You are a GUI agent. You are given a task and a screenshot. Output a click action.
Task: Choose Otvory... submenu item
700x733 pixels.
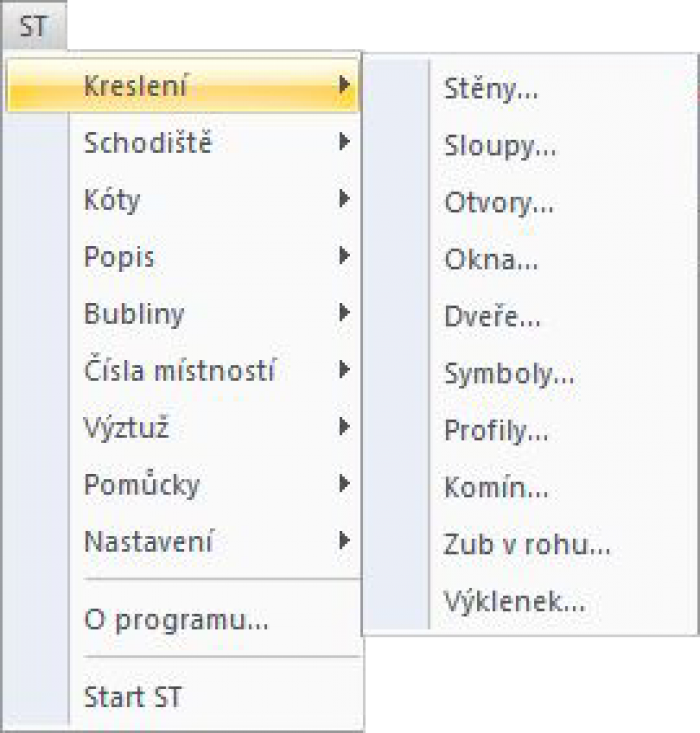click(x=499, y=204)
